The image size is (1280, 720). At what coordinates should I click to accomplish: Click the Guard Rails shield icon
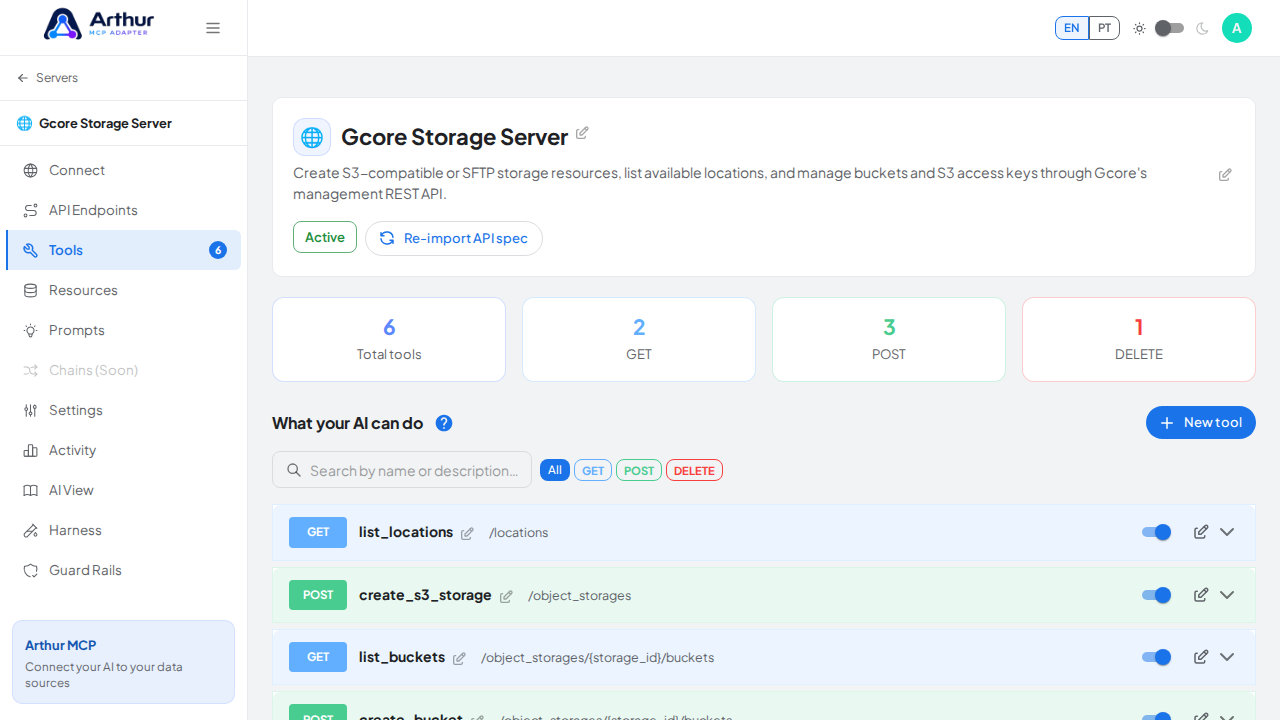[31, 570]
